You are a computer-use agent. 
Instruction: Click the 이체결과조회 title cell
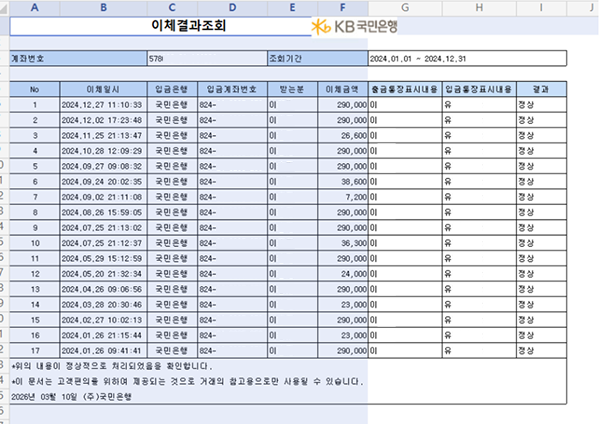(161, 26)
